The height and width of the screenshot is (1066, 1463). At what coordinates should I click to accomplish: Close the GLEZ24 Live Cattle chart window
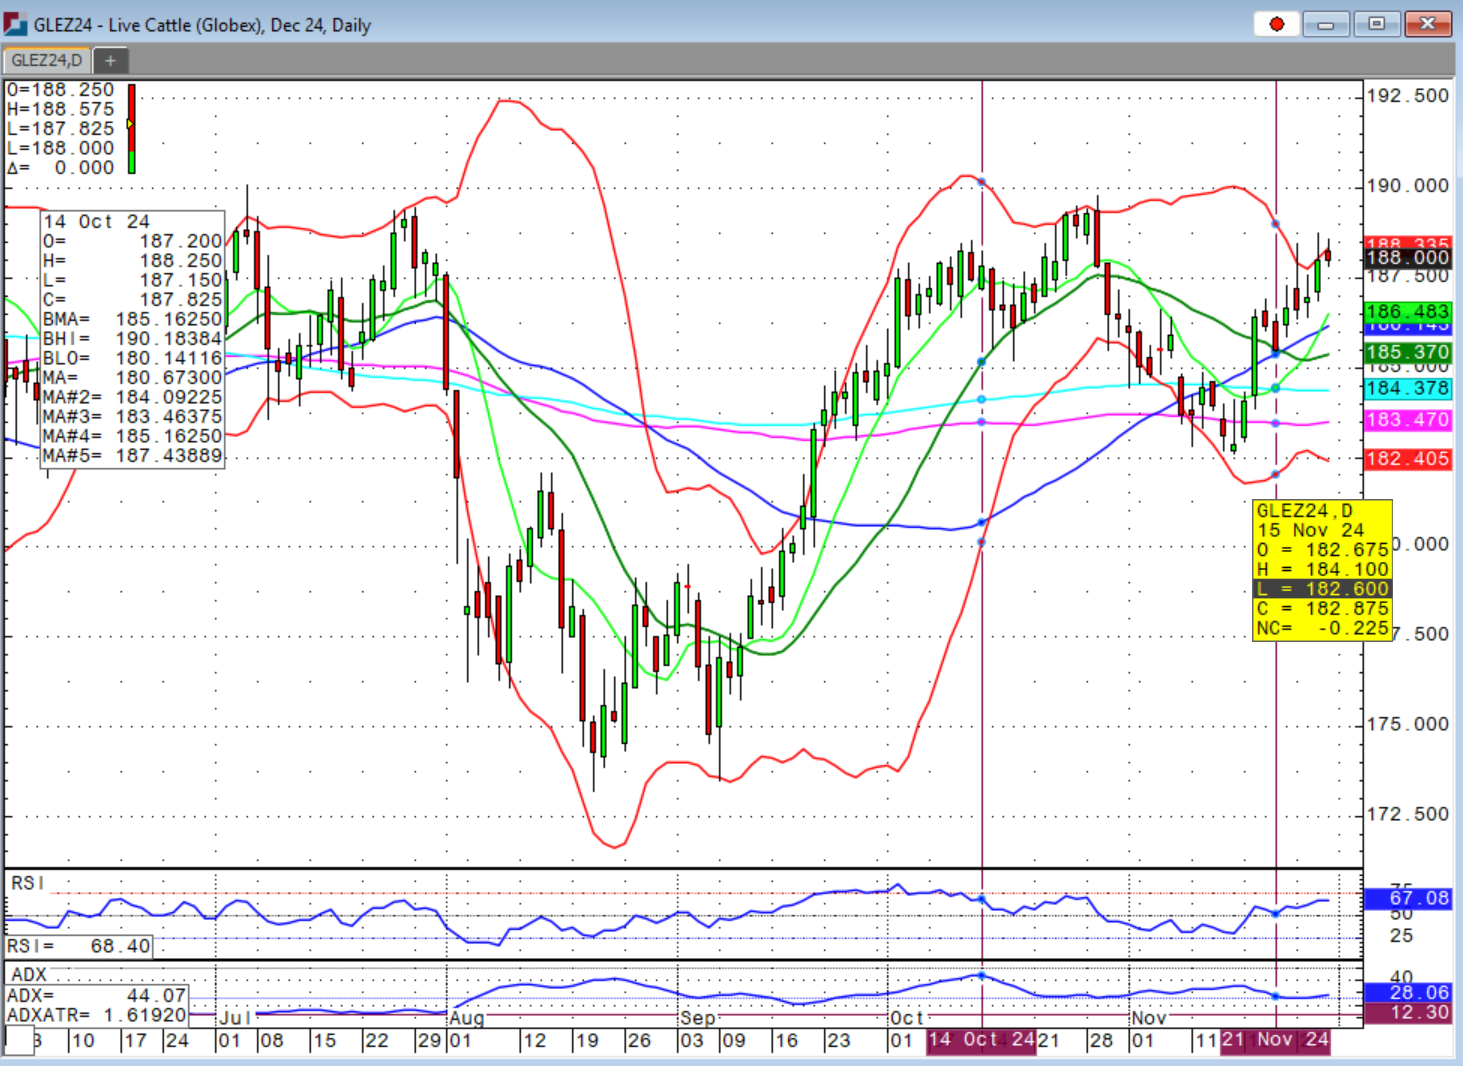1428,24
